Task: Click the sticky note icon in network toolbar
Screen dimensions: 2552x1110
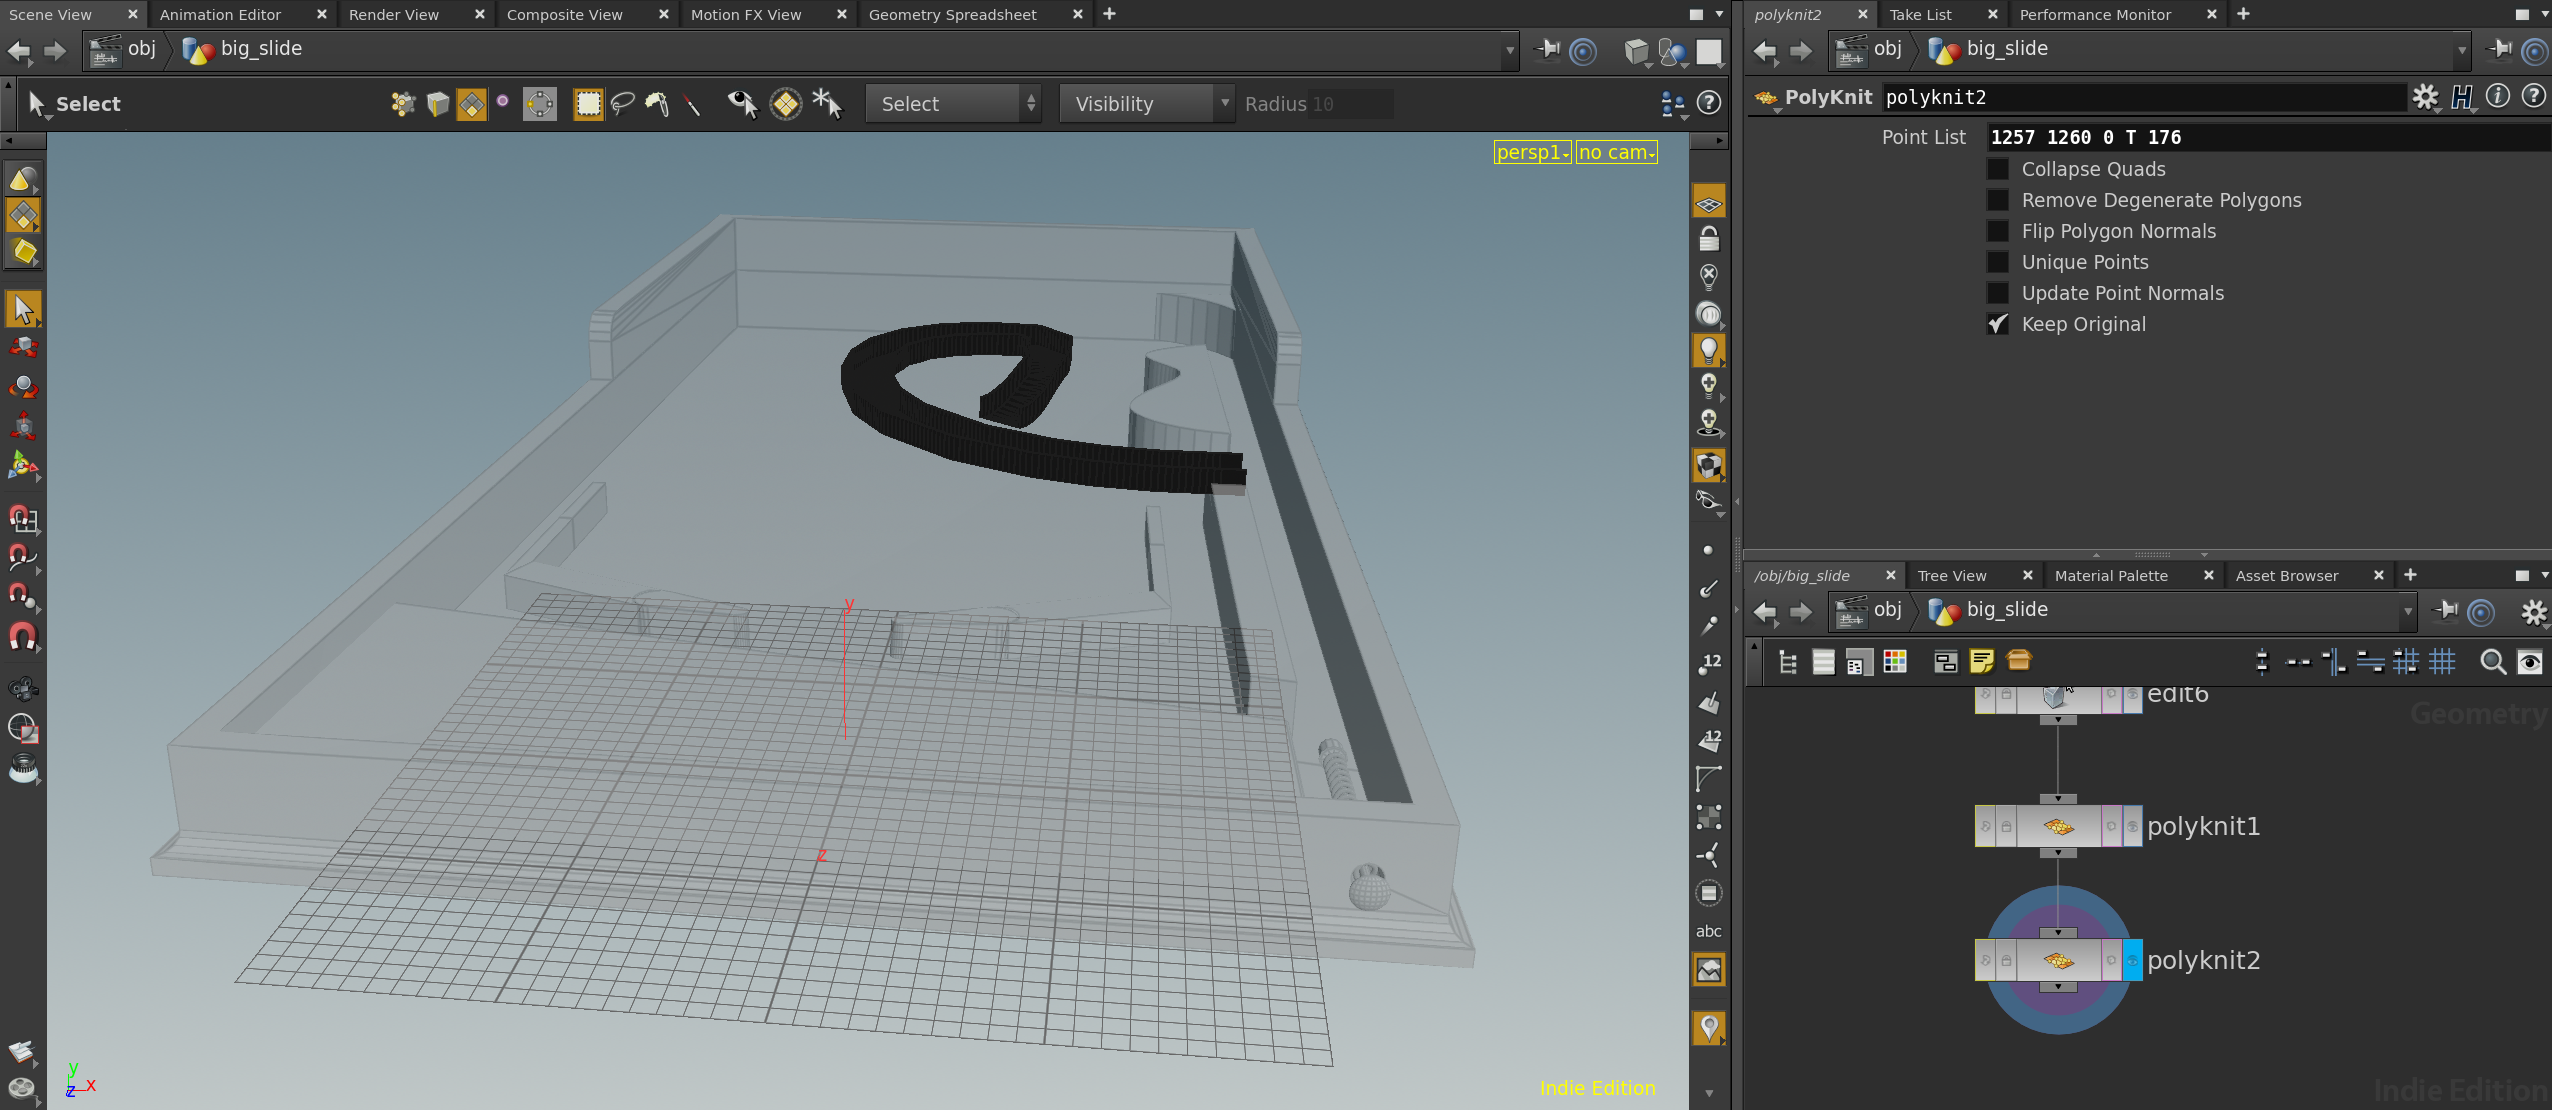Action: pyautogui.click(x=1981, y=662)
